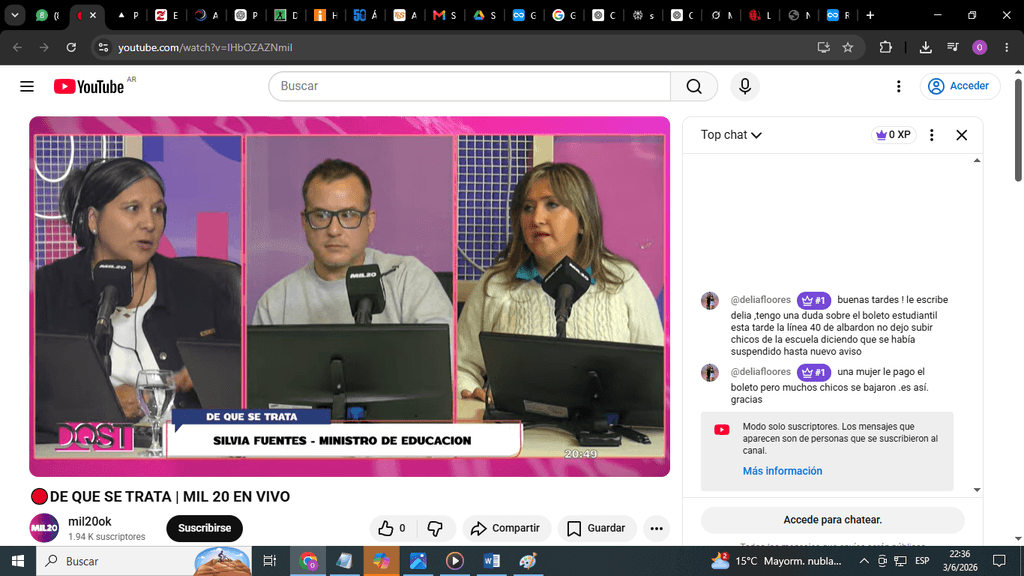Go to the YouTube home logo
The image size is (1024, 576).
pyautogui.click(x=89, y=86)
